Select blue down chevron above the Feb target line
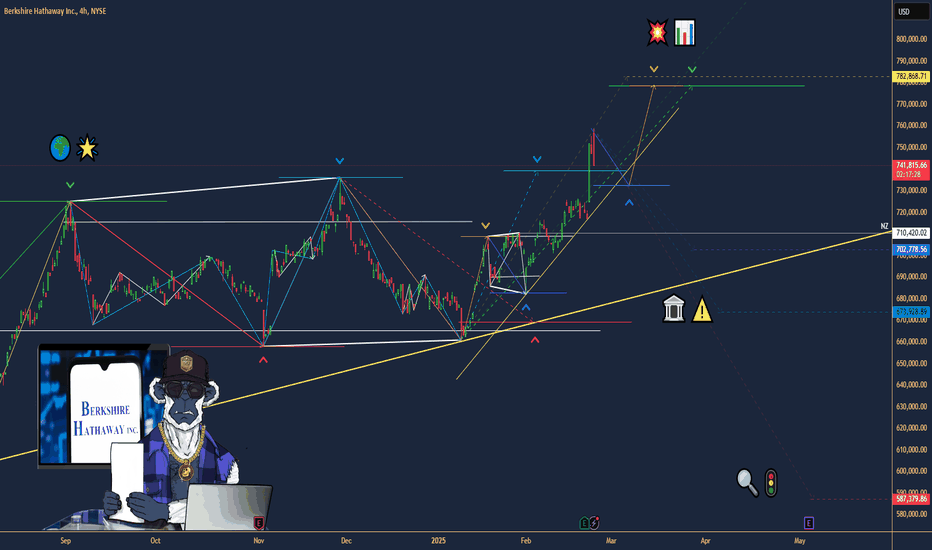Image resolution: width=932 pixels, height=550 pixels. (x=537, y=159)
